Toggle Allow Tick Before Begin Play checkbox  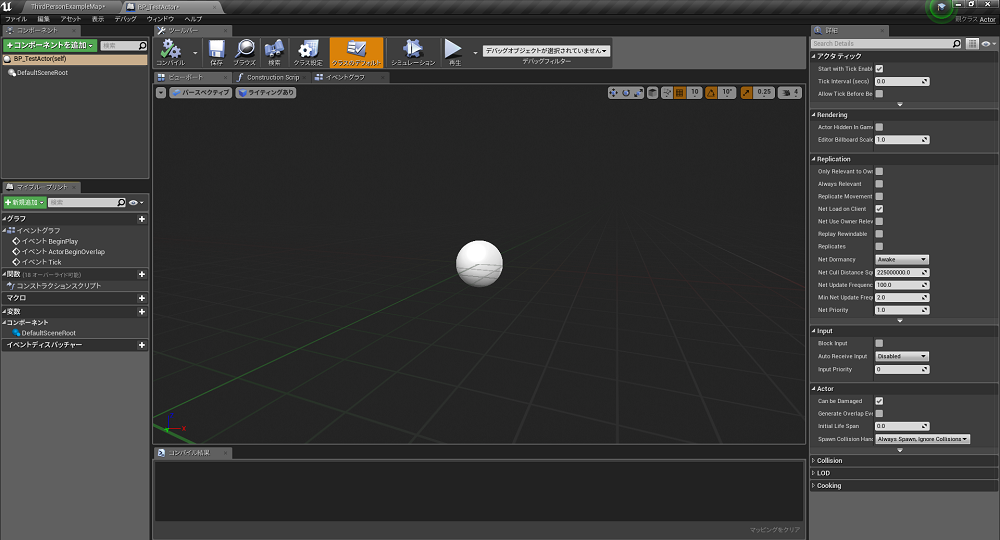[879, 94]
